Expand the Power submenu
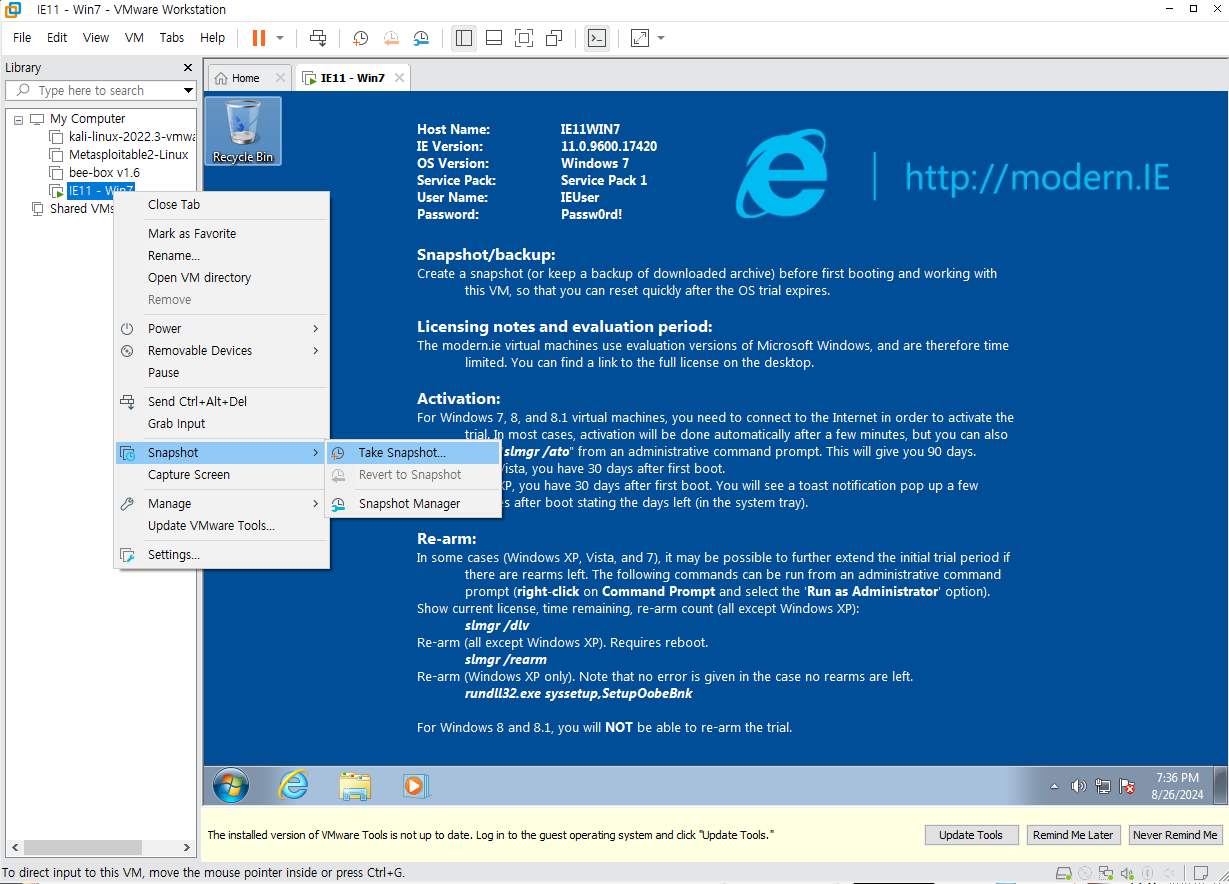The height and width of the screenshot is (884, 1229). point(222,328)
